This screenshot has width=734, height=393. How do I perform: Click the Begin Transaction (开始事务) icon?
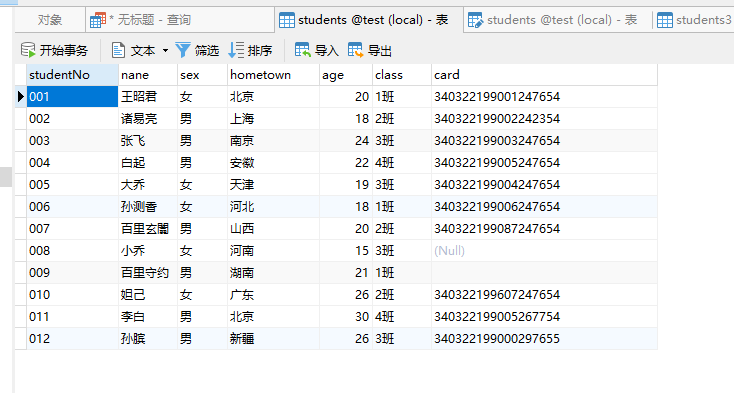point(28,50)
